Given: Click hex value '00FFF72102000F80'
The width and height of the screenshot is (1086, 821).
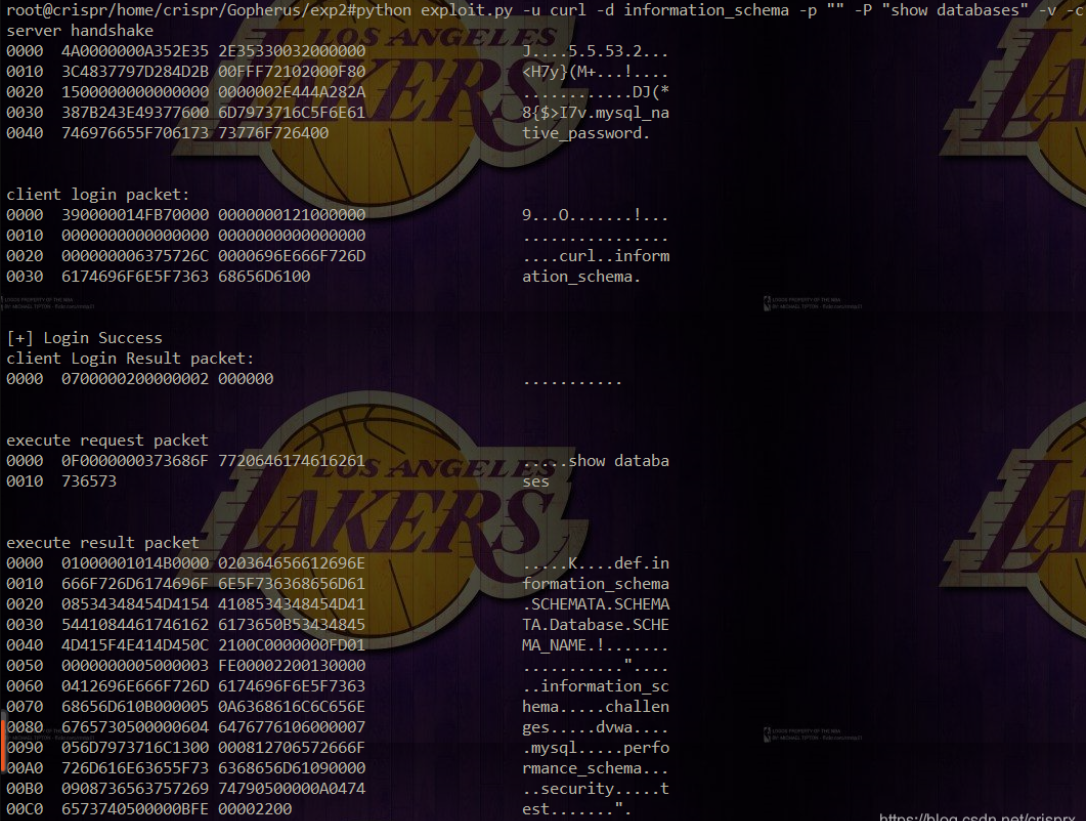Looking at the screenshot, I should click(292, 72).
